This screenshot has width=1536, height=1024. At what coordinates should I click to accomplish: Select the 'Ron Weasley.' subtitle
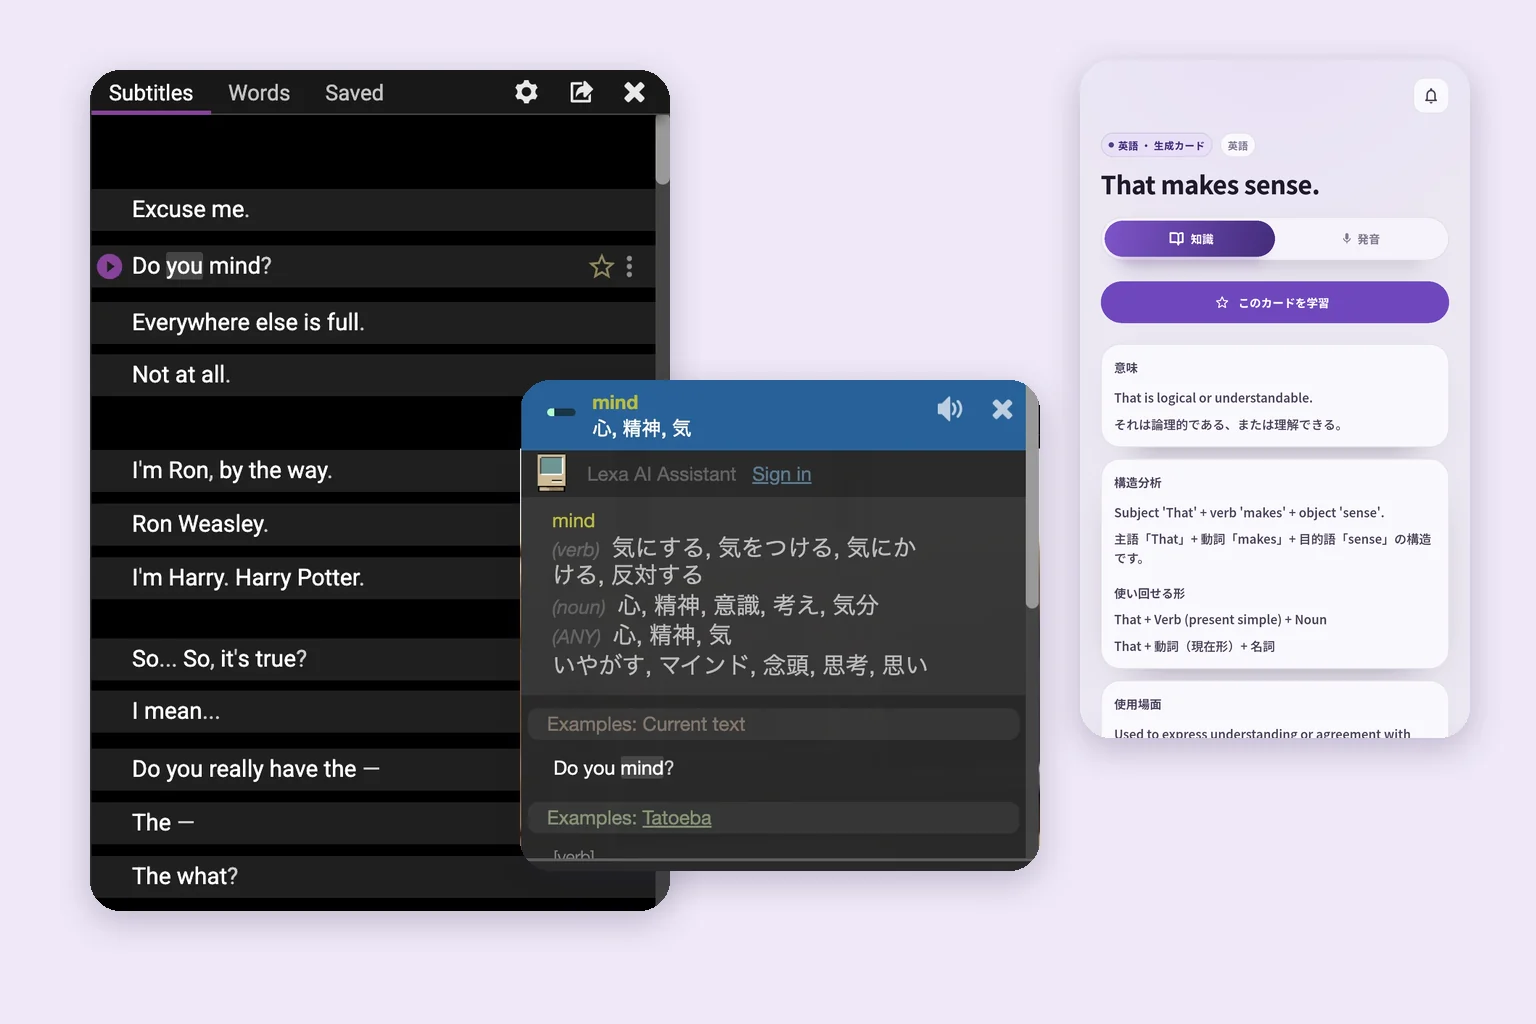(305, 524)
